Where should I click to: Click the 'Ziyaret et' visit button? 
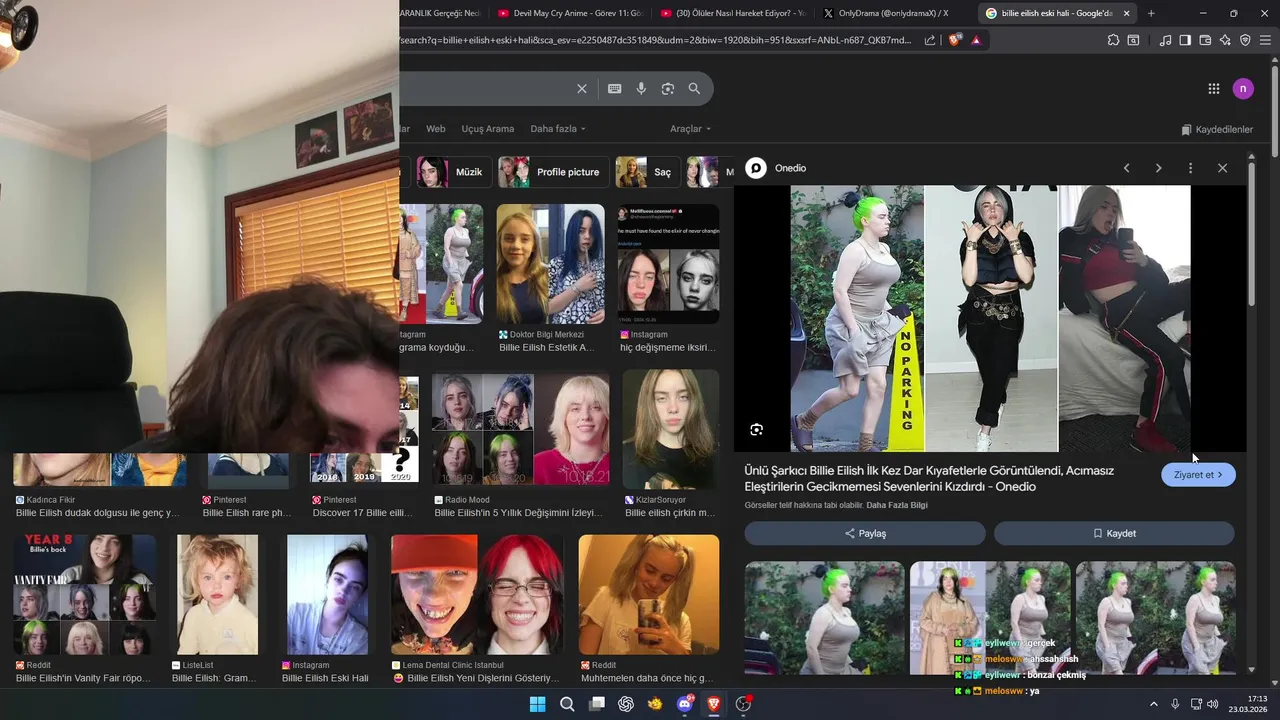pos(1198,475)
